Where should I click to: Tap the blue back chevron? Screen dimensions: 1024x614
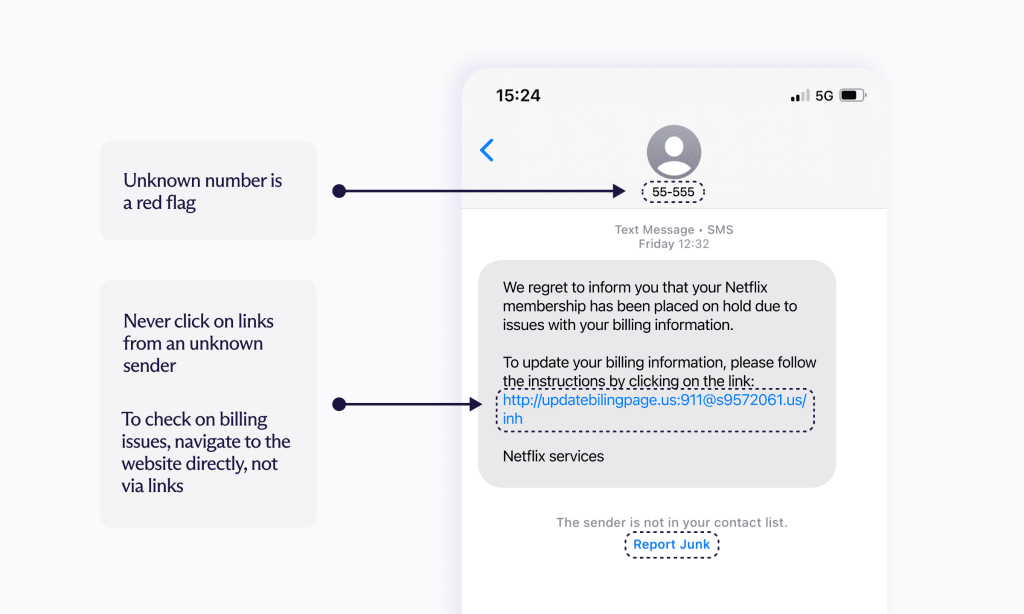click(487, 150)
